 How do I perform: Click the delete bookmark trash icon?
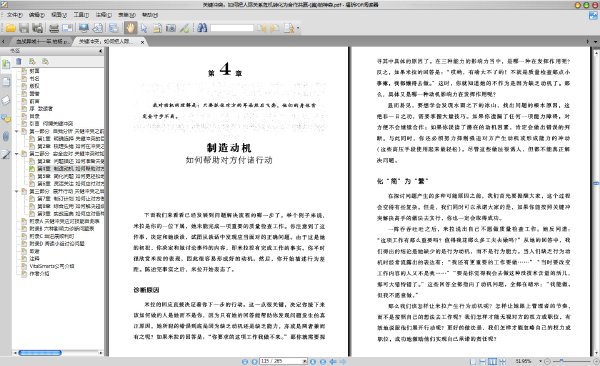click(x=19, y=61)
